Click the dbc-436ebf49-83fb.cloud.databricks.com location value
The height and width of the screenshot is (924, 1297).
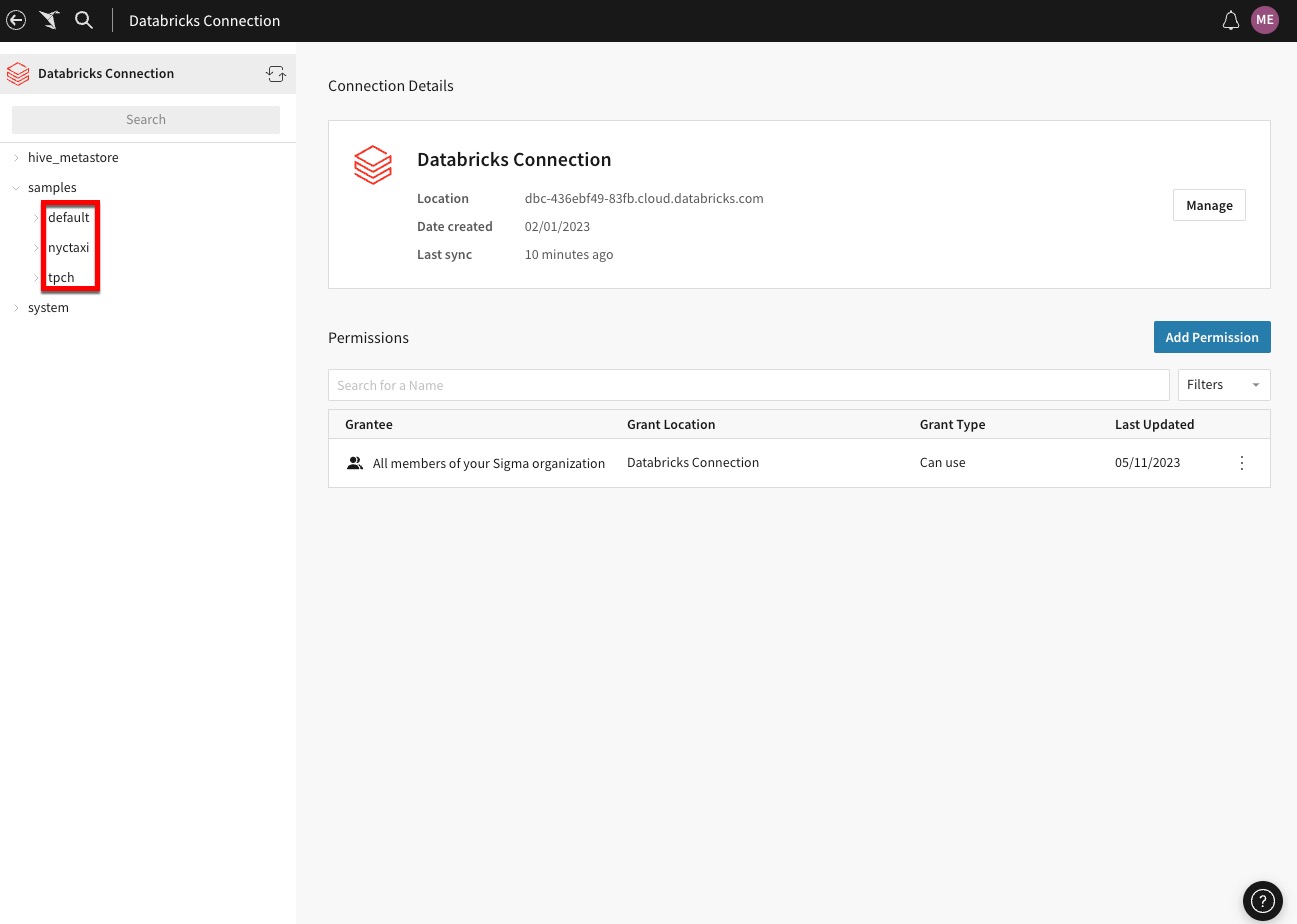pyautogui.click(x=644, y=198)
